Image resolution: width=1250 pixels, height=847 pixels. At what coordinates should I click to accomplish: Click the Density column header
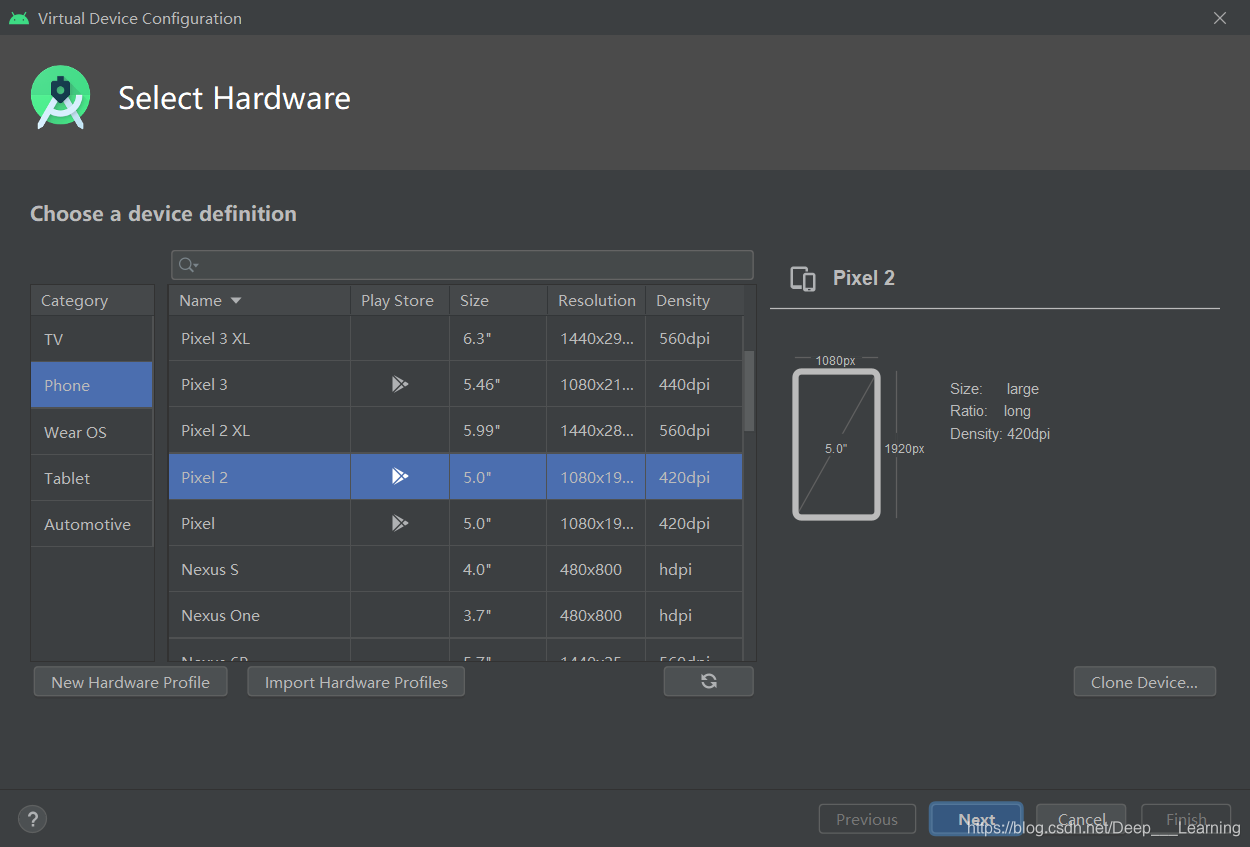click(694, 300)
